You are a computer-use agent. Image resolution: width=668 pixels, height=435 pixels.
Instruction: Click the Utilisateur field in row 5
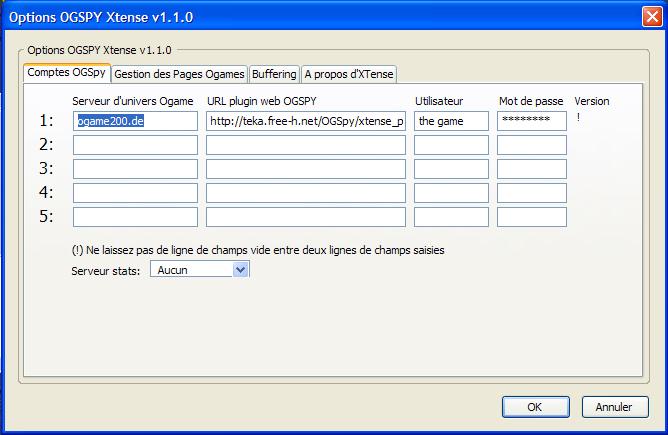coord(451,216)
